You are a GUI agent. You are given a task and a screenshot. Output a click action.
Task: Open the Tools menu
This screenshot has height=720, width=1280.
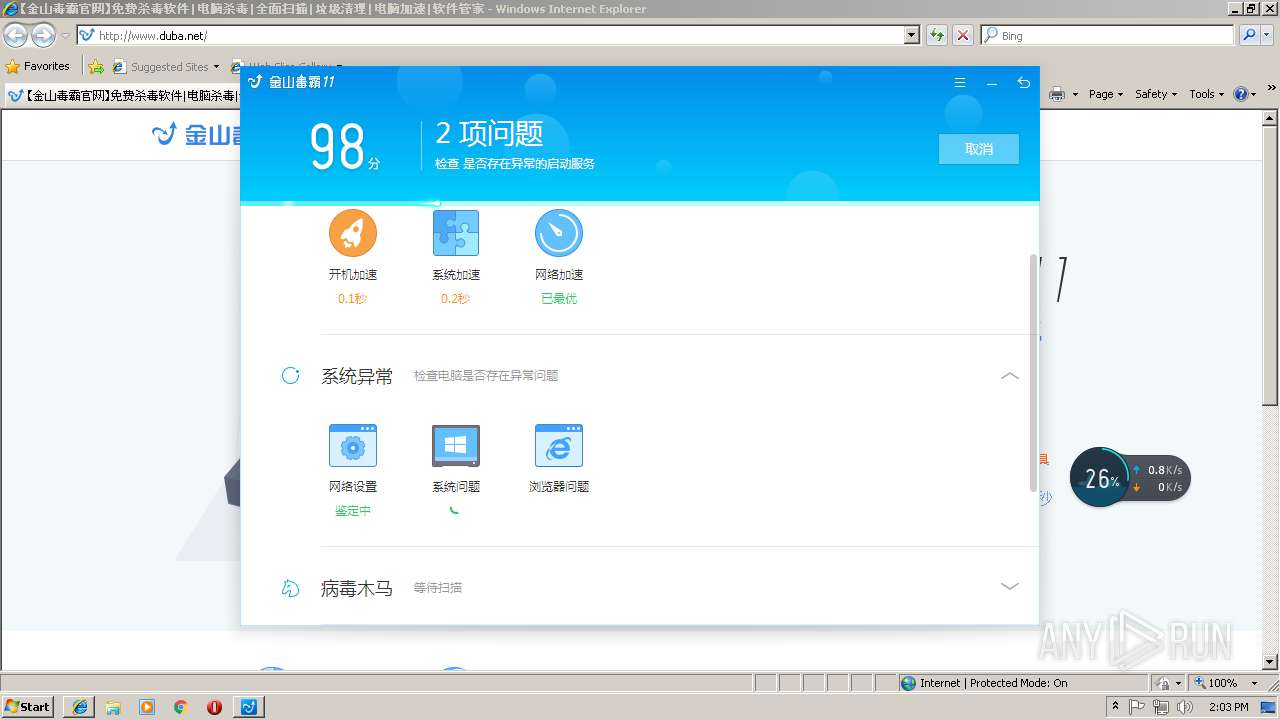[x=1206, y=94]
